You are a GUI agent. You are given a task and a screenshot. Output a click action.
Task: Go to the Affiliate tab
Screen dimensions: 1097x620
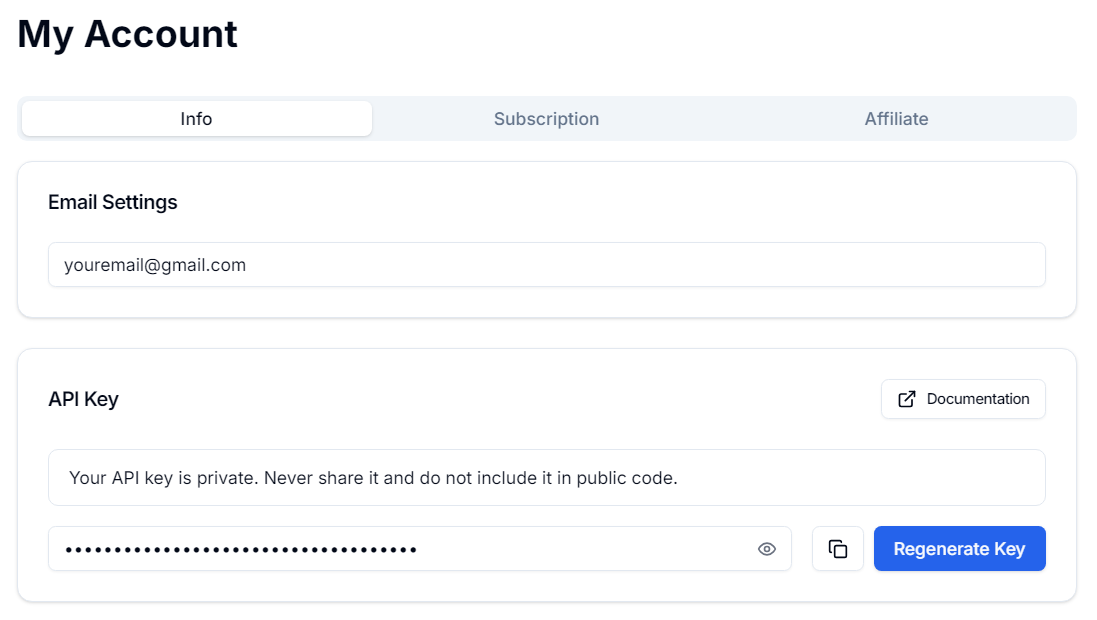896,119
